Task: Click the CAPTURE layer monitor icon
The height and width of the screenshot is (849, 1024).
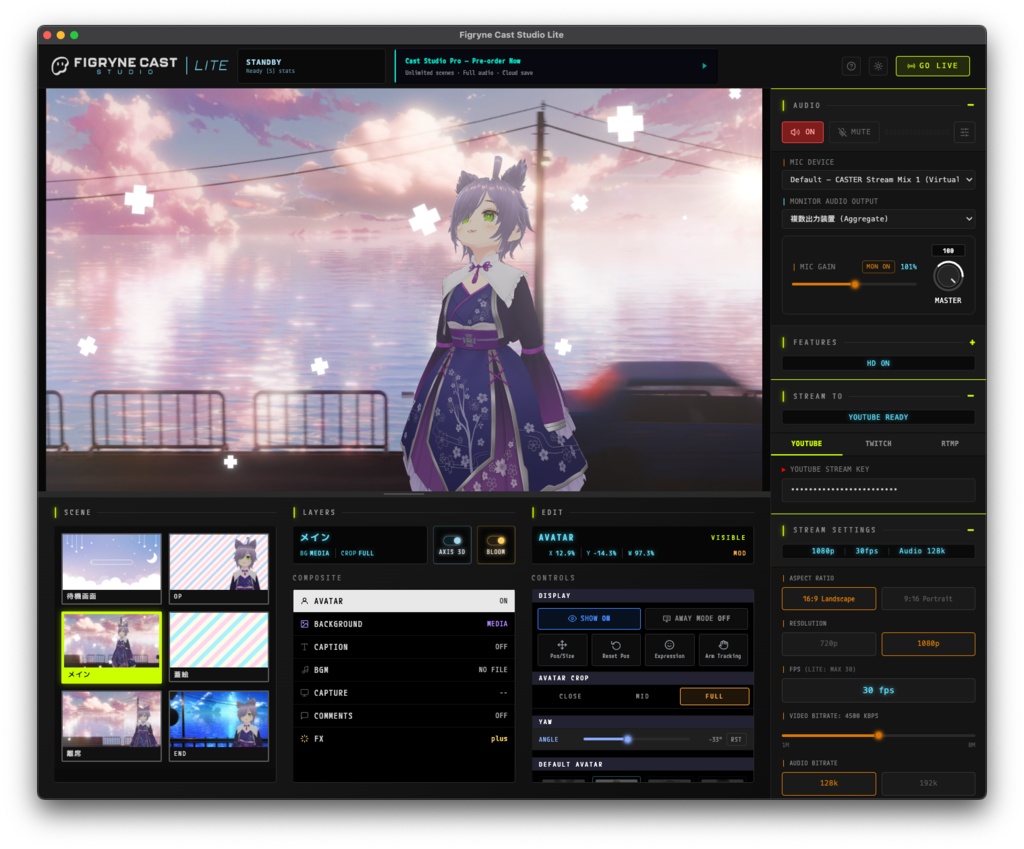Action: pos(304,692)
